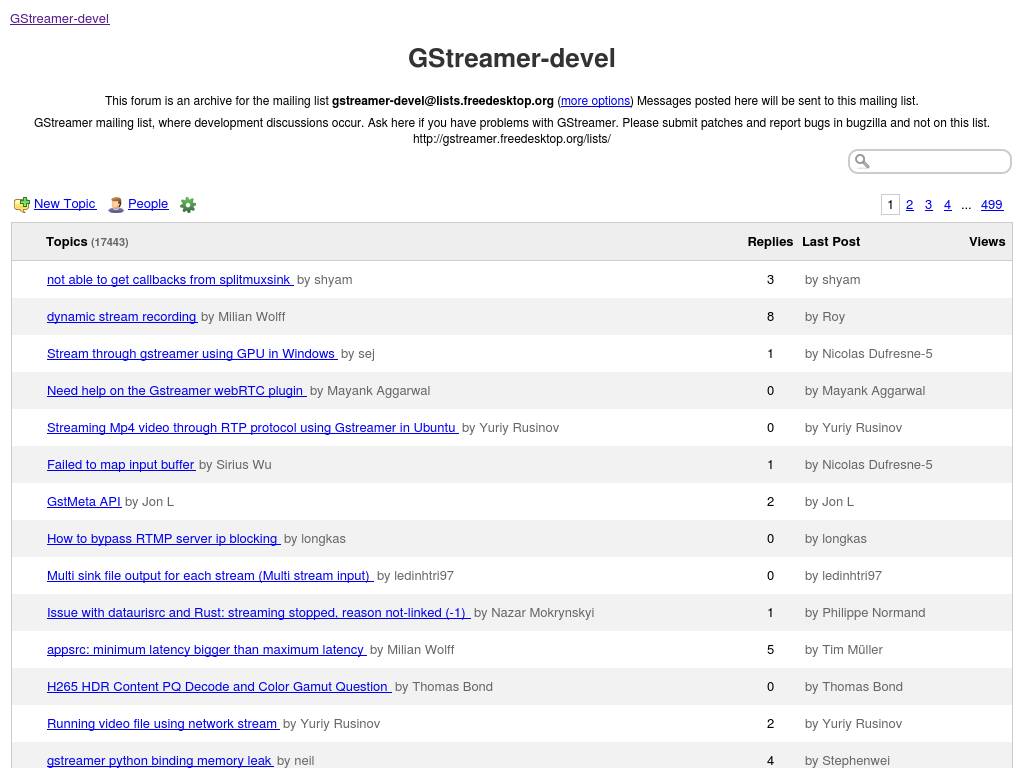Open the GStreamer-devel breadcrumb link

click(59, 18)
